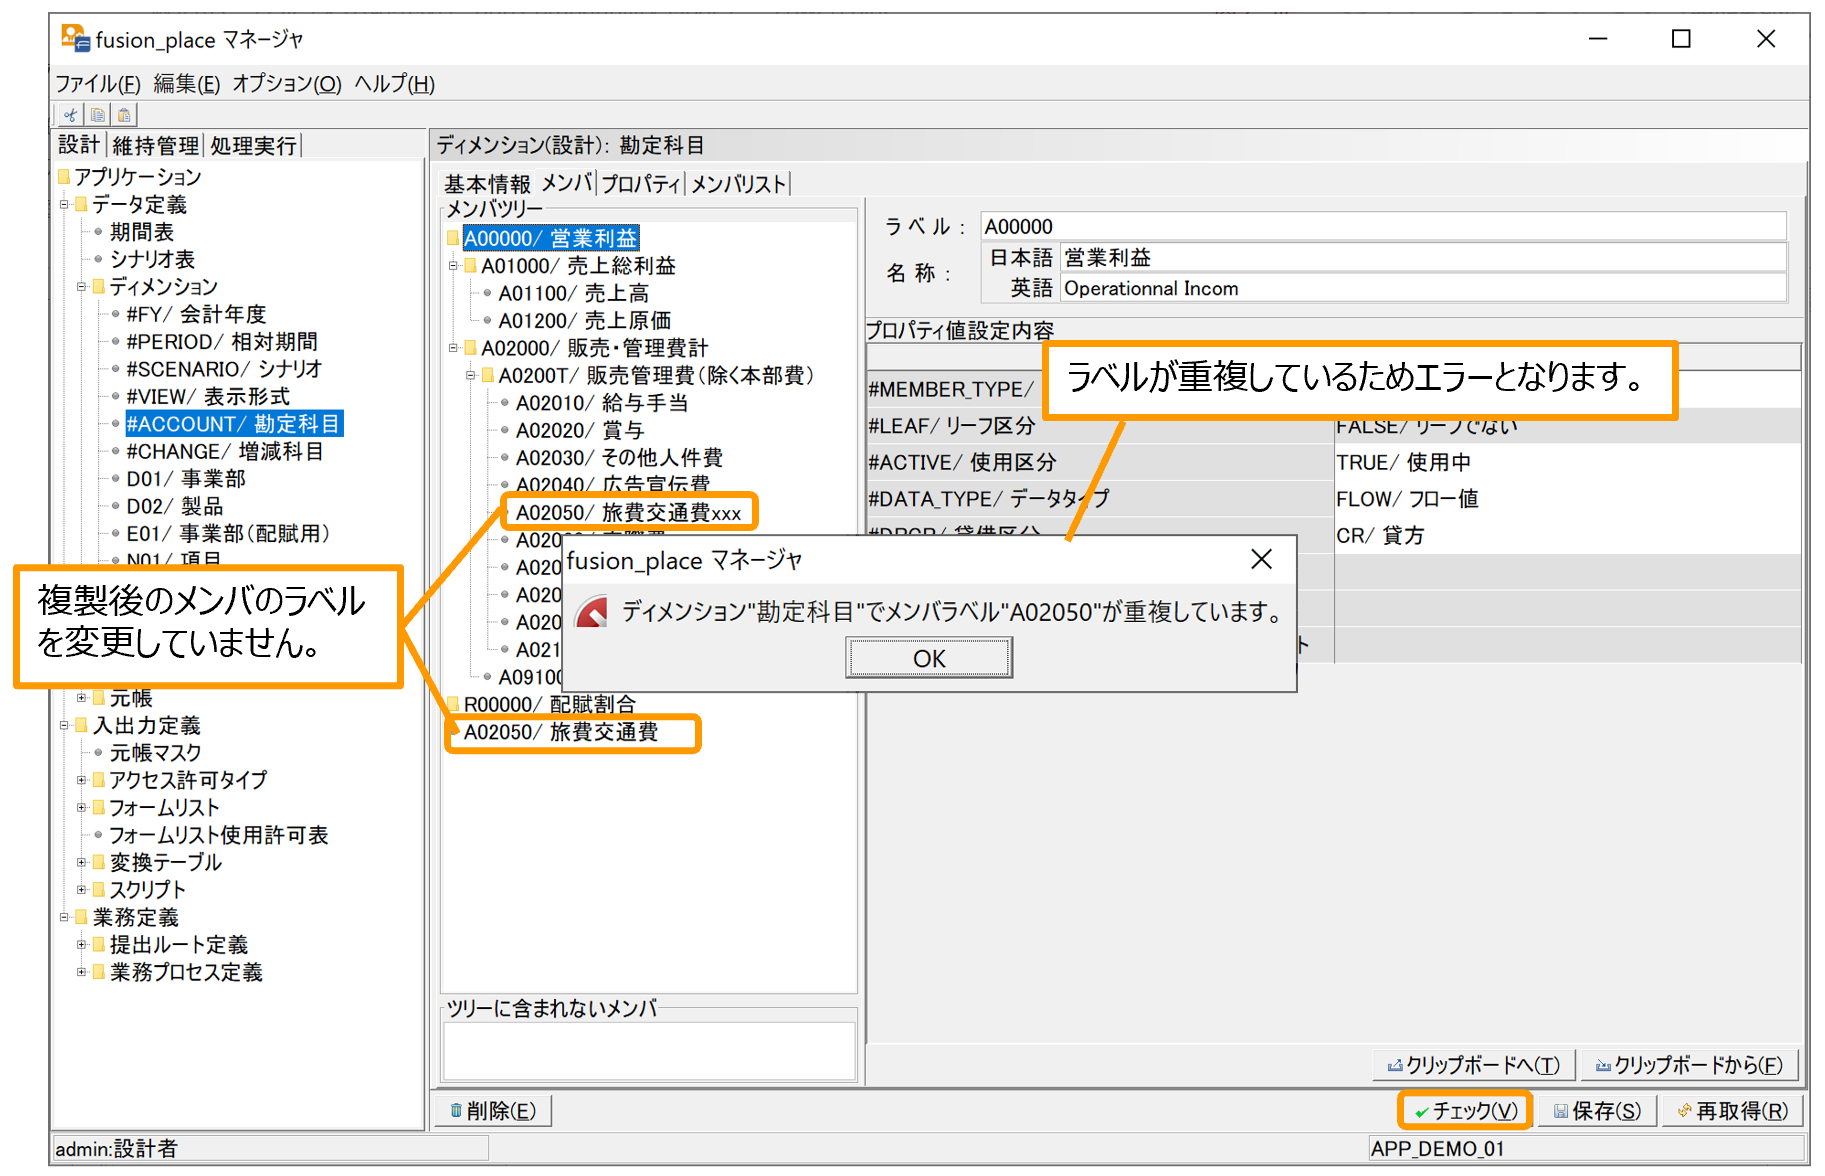Collapse the A02000/ 販売・管理費計 member node
Viewport: 1825px width, 1176px height.
pos(453,348)
